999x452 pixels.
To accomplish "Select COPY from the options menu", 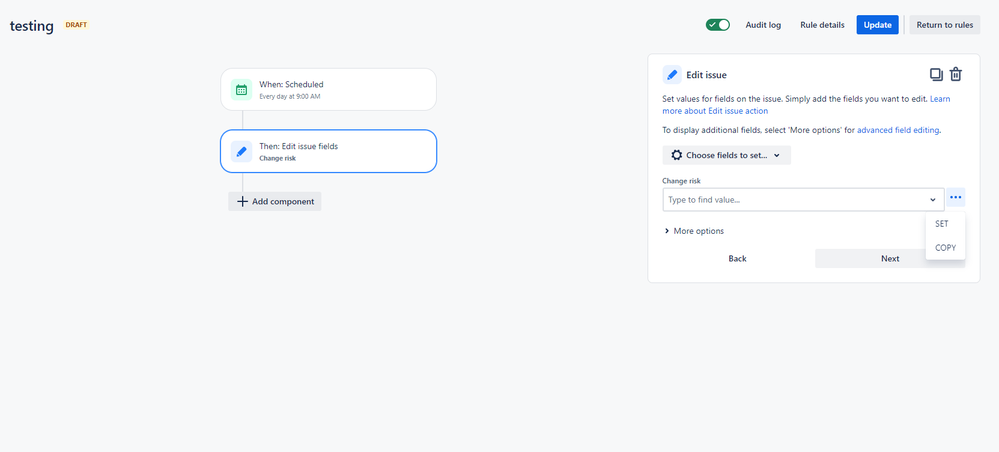I will point(945,247).
